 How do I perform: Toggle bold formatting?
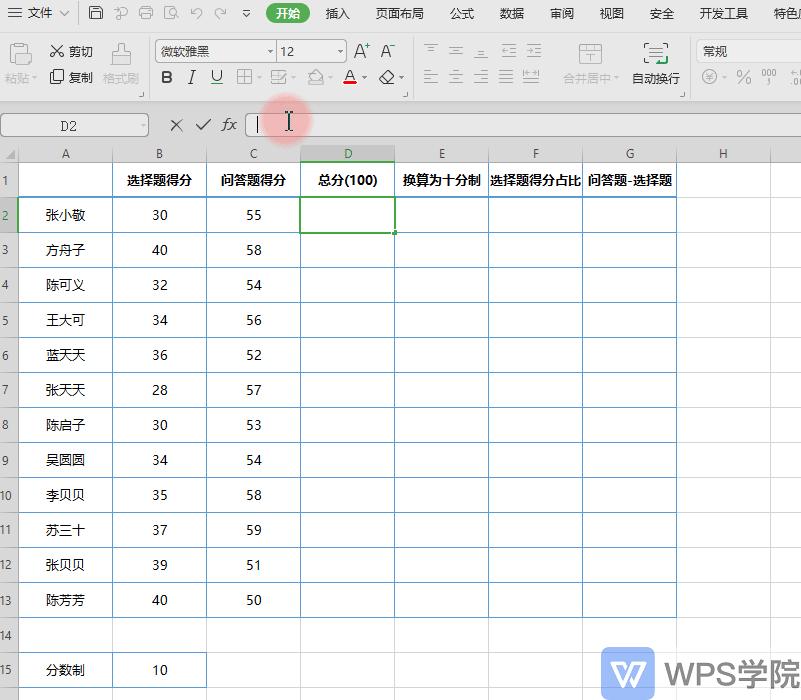point(166,77)
